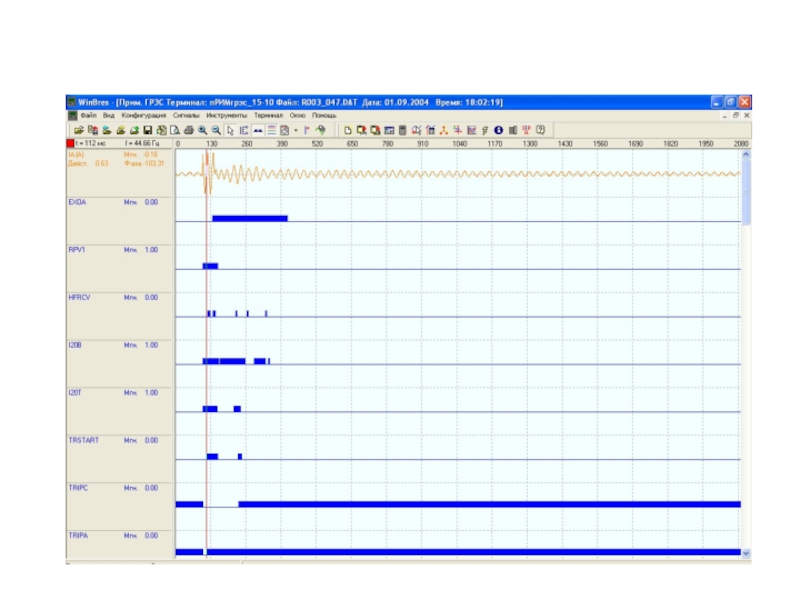Click the printer icon
The width and height of the screenshot is (800, 600).
click(x=188, y=131)
